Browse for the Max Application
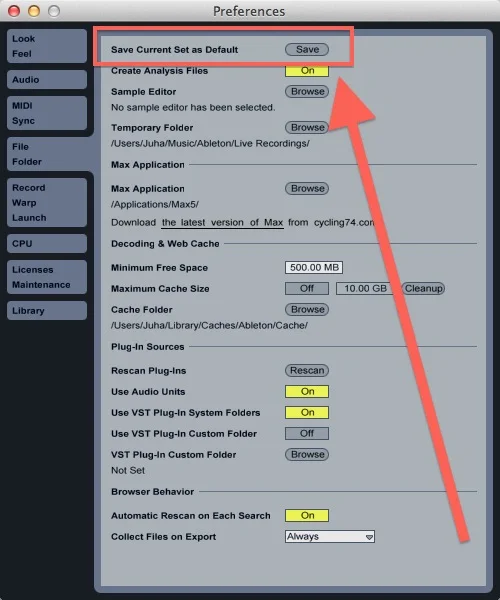Viewport: 500px width, 600px height. pyautogui.click(x=307, y=188)
